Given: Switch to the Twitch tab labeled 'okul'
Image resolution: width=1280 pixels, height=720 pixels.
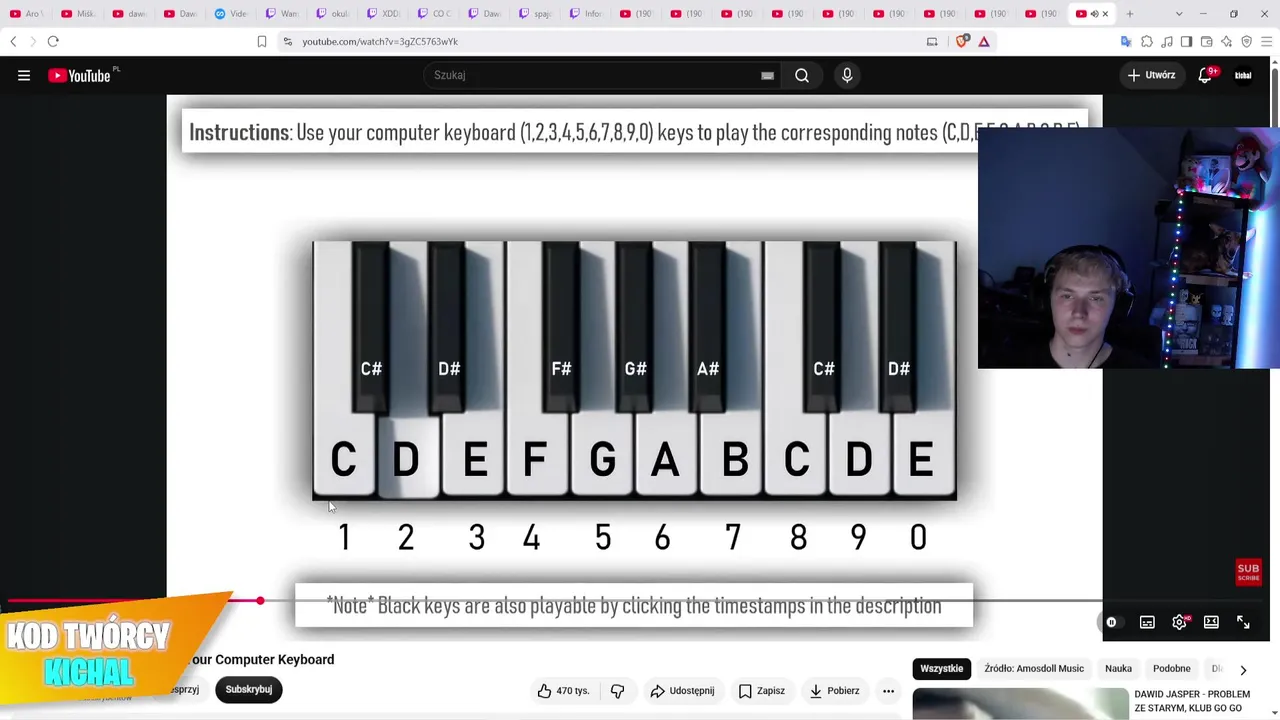Looking at the screenshot, I should (x=333, y=14).
